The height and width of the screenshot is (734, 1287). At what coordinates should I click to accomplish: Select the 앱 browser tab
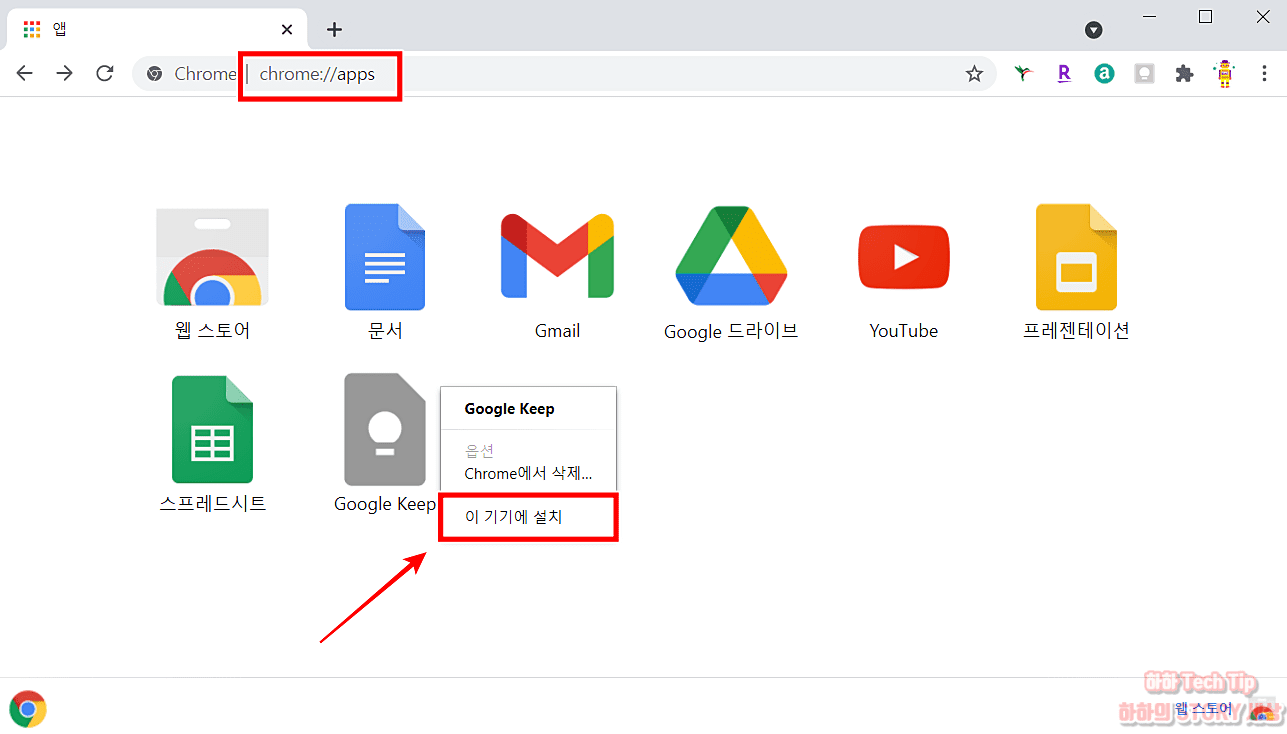click(x=155, y=29)
